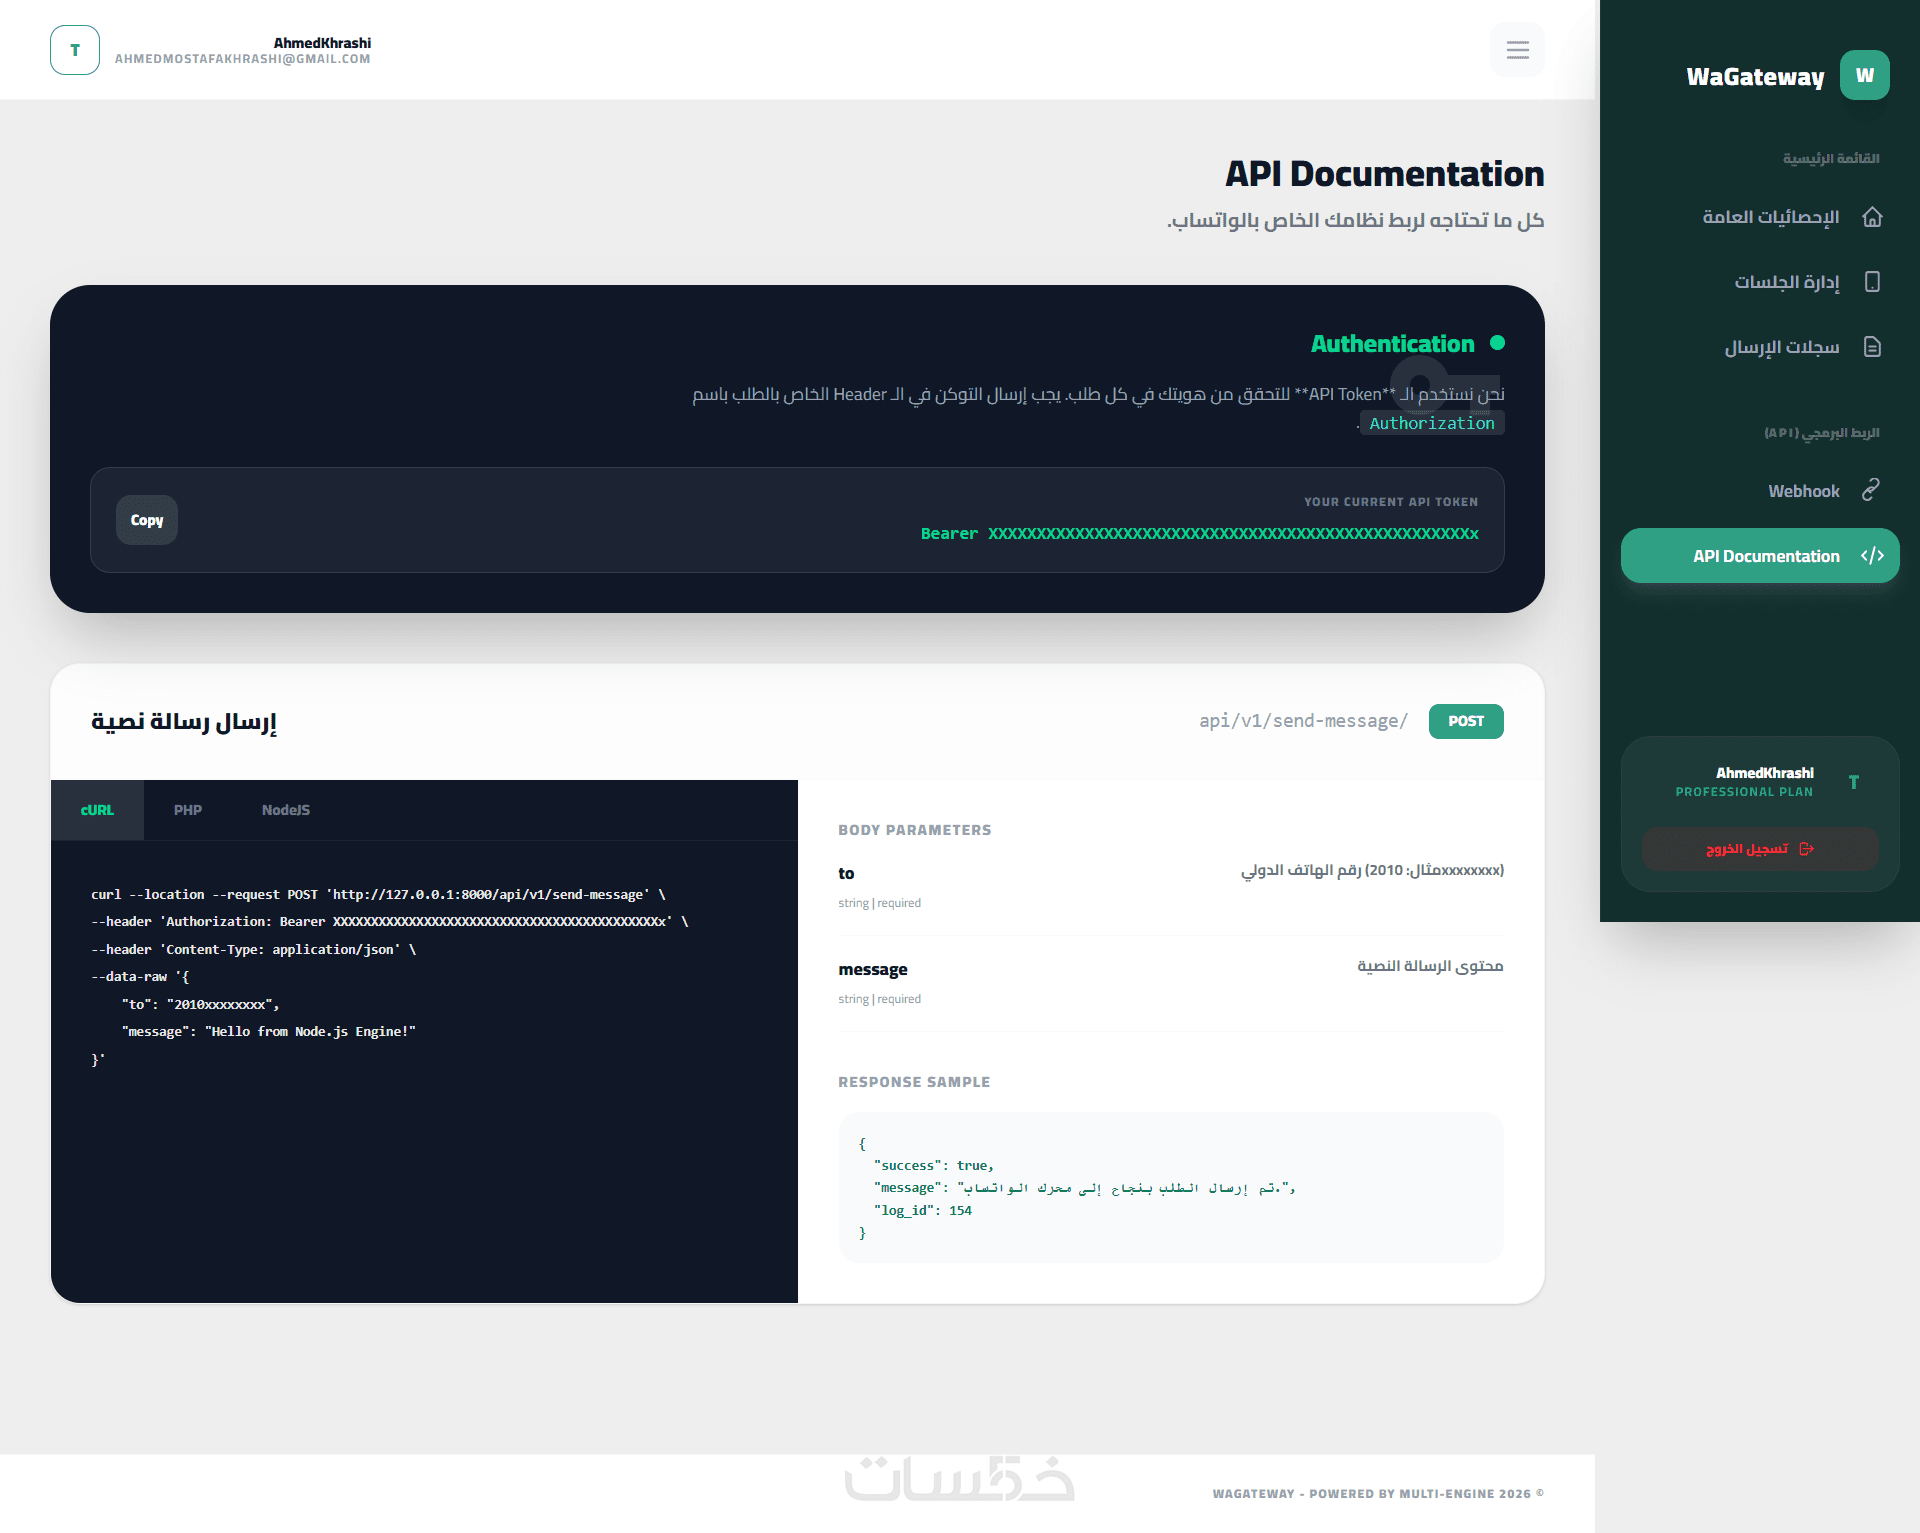1920x1533 pixels.
Task: Select the cURL code tab
Action: coord(97,810)
